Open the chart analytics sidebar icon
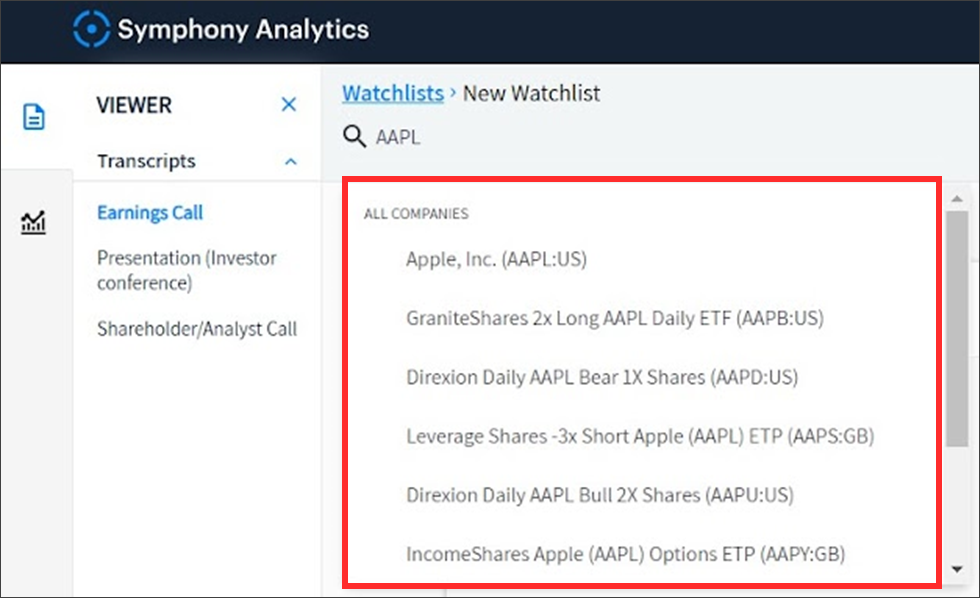The image size is (980, 598). [33, 222]
